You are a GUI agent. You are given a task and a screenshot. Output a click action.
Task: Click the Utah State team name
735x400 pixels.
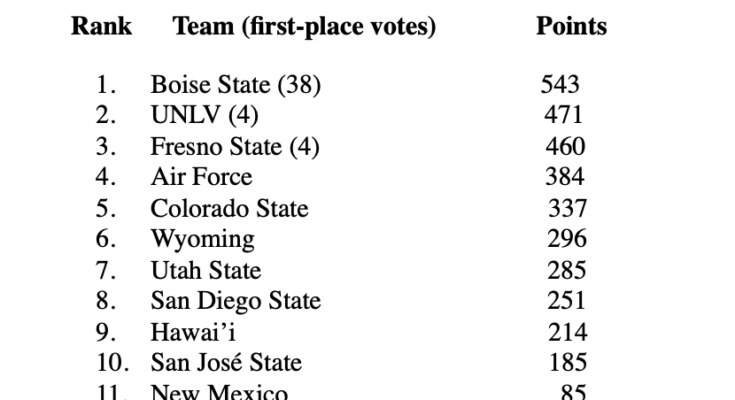pyautogui.click(x=205, y=271)
